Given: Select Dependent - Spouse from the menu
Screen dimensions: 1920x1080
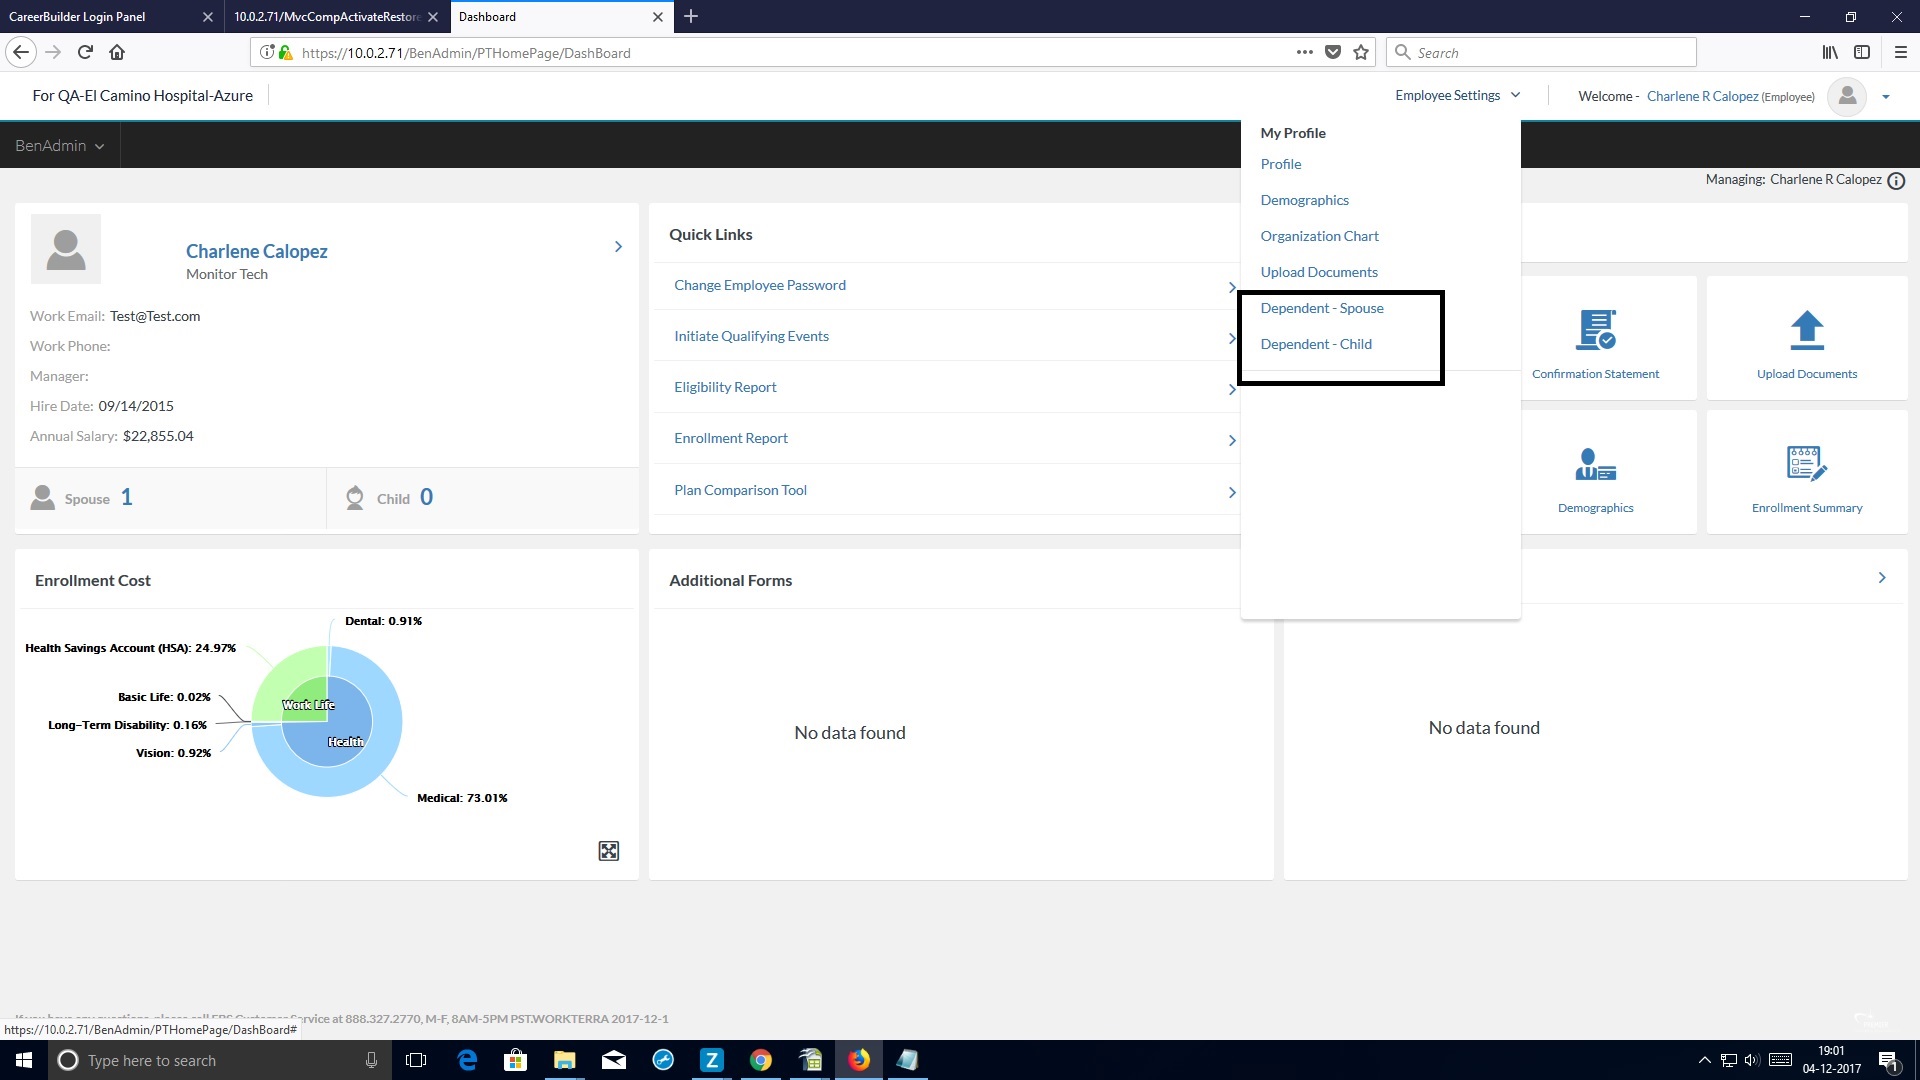Looking at the screenshot, I should [1322, 308].
